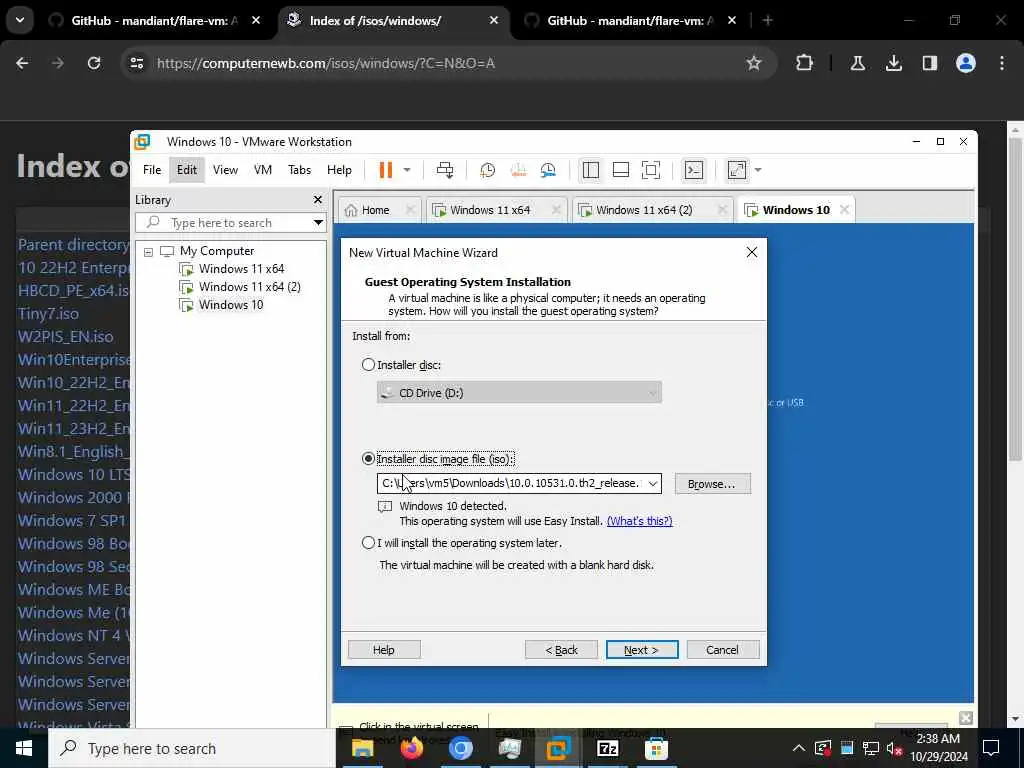Open the CD Drive (D:) dropdown
1024x768 pixels.
[519, 392]
